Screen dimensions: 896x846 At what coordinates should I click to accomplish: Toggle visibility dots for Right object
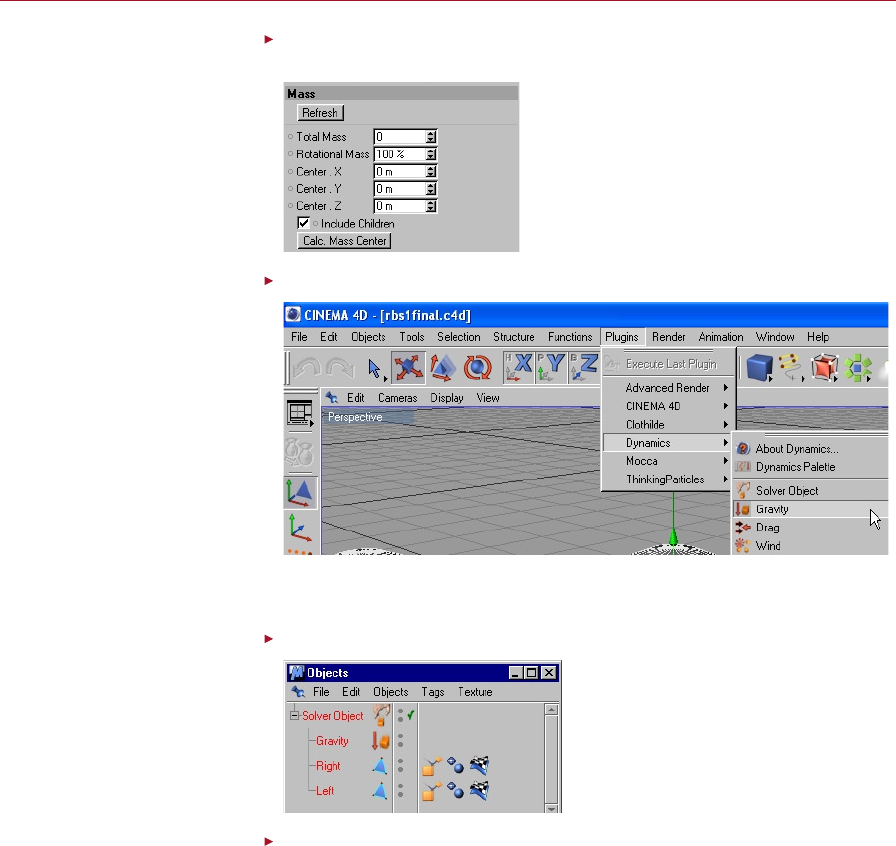(401, 765)
